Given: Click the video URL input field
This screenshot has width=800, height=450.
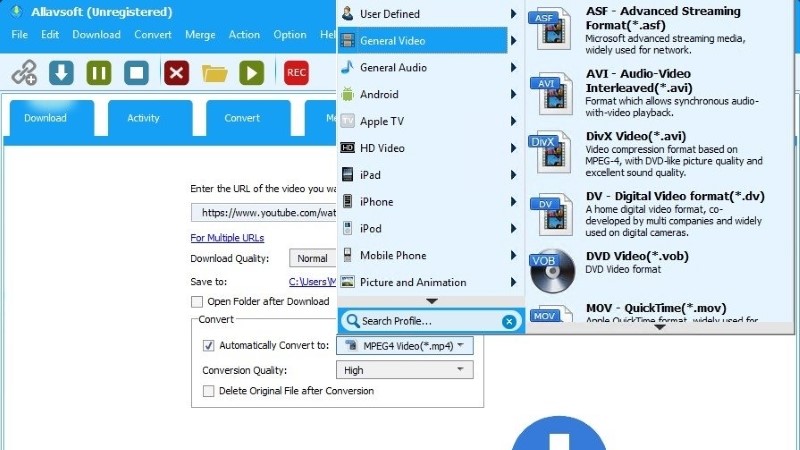Looking at the screenshot, I should [264, 213].
